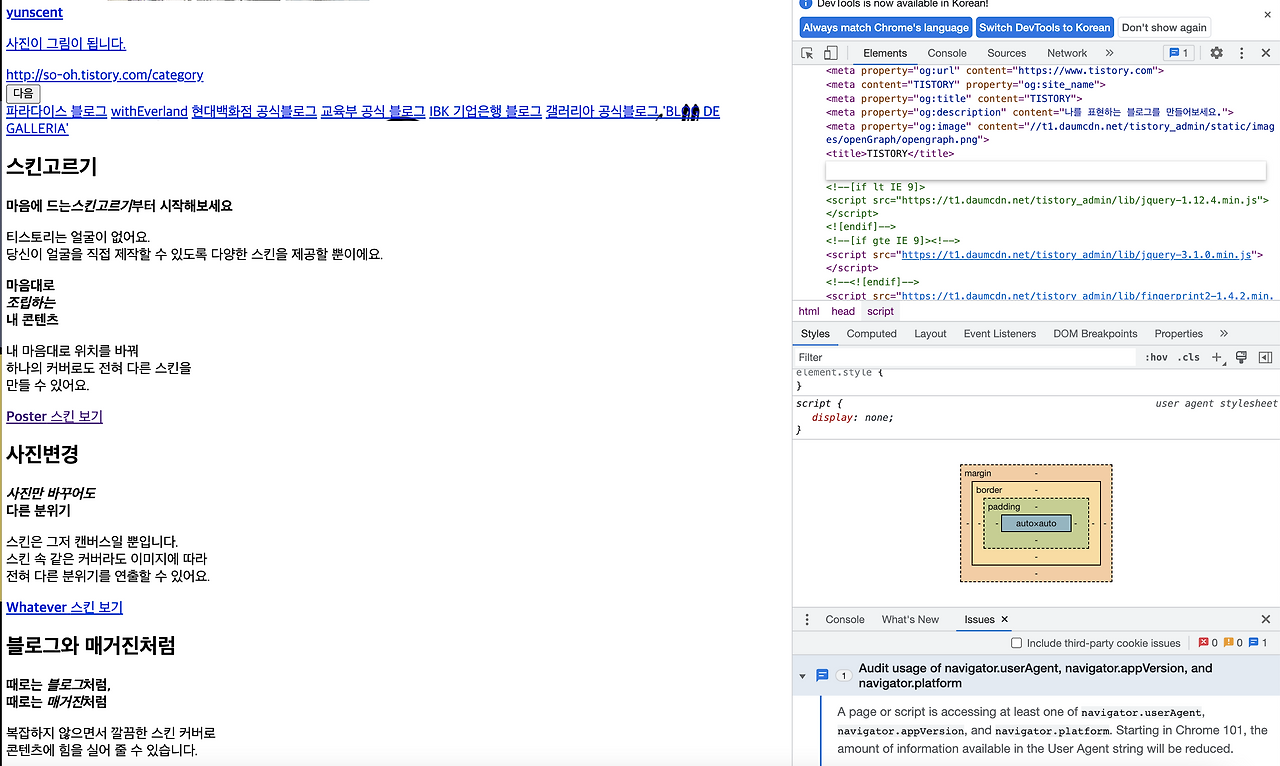Close the bottom drawer
Screen dimensions: 1280x766
(1265, 620)
